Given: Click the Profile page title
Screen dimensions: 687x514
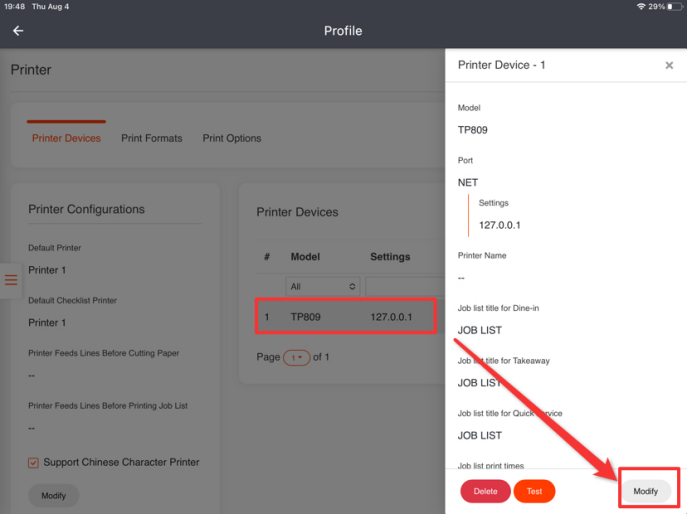Looking at the screenshot, I should (x=343, y=31).
